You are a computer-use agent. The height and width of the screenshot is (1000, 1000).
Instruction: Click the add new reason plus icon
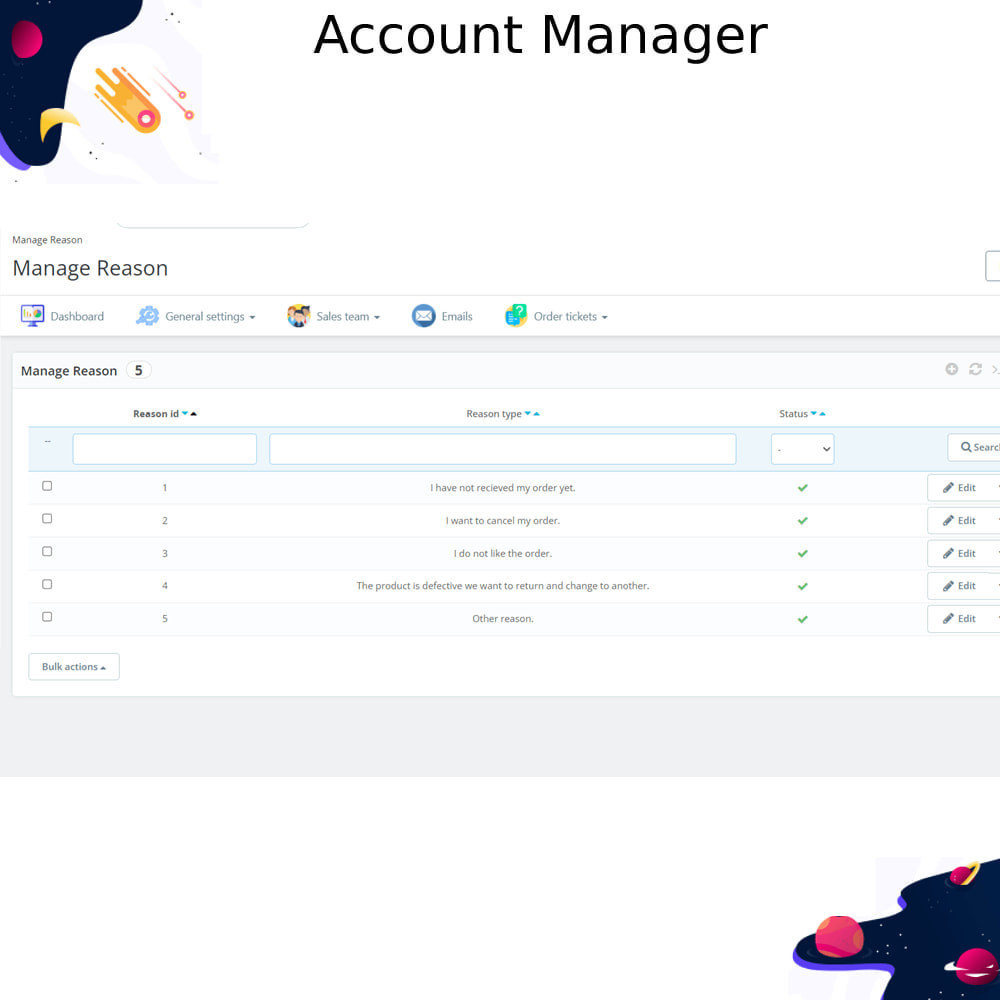click(x=952, y=369)
